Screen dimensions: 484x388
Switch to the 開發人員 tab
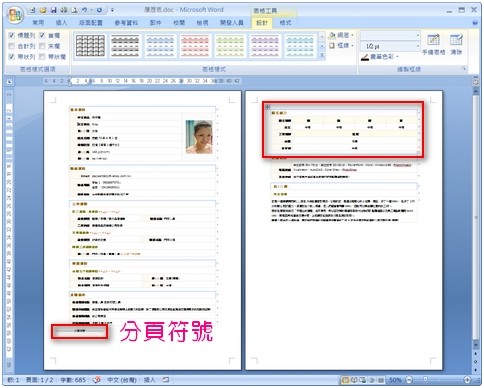231,23
